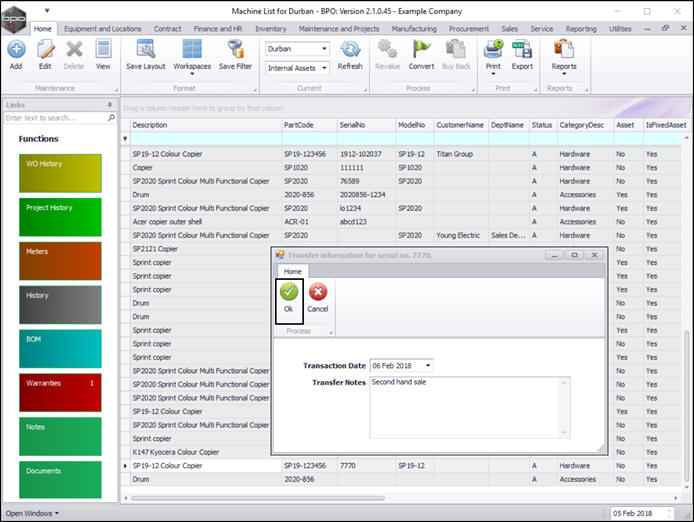Click the red Cancel icon in dialog

pyautogui.click(x=317, y=292)
